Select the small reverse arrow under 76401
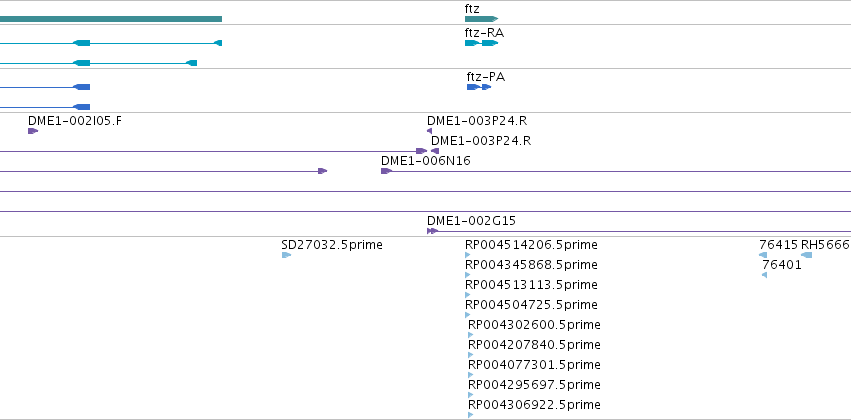Image resolution: width=851 pixels, height=420 pixels. point(764,275)
